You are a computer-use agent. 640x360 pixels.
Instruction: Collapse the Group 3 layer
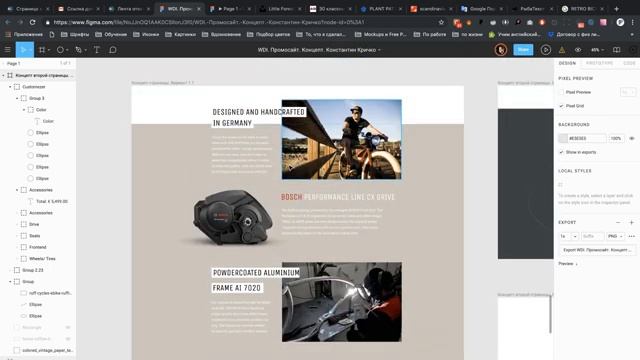pyautogui.click(x=17, y=98)
